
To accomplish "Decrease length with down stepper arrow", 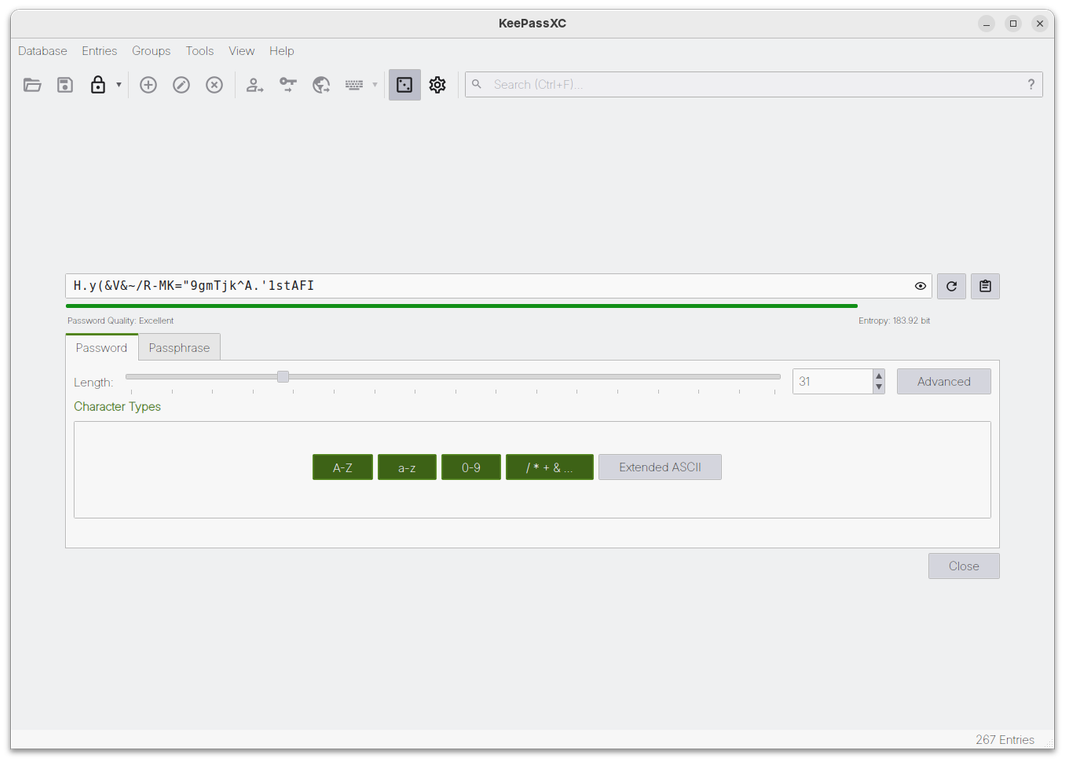I will [879, 388].
